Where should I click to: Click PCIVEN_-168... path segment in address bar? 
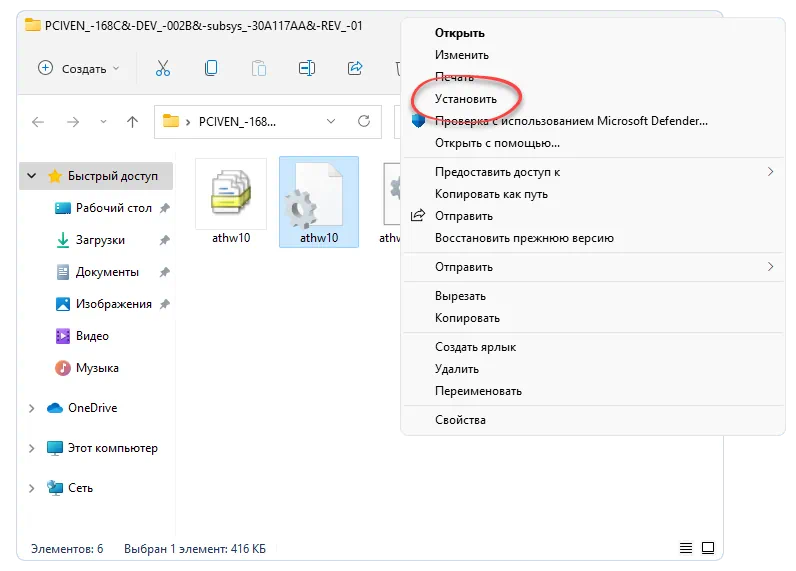(237, 122)
